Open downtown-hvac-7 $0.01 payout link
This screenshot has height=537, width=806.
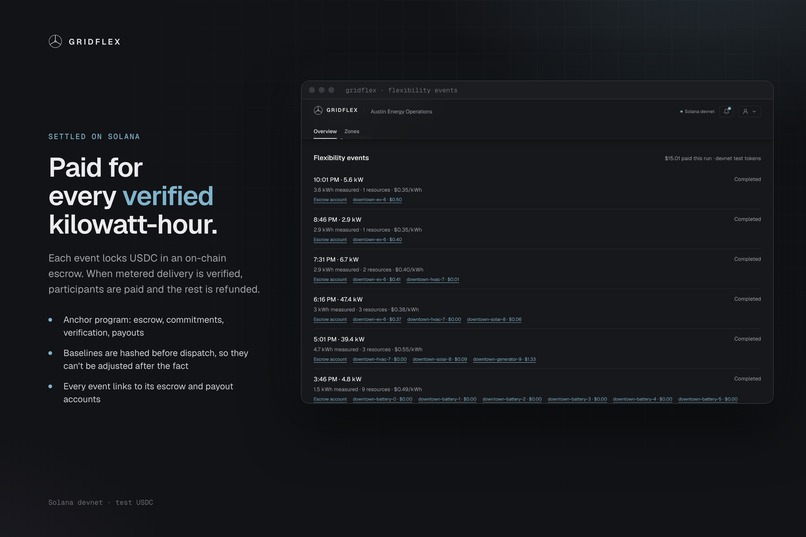433,280
